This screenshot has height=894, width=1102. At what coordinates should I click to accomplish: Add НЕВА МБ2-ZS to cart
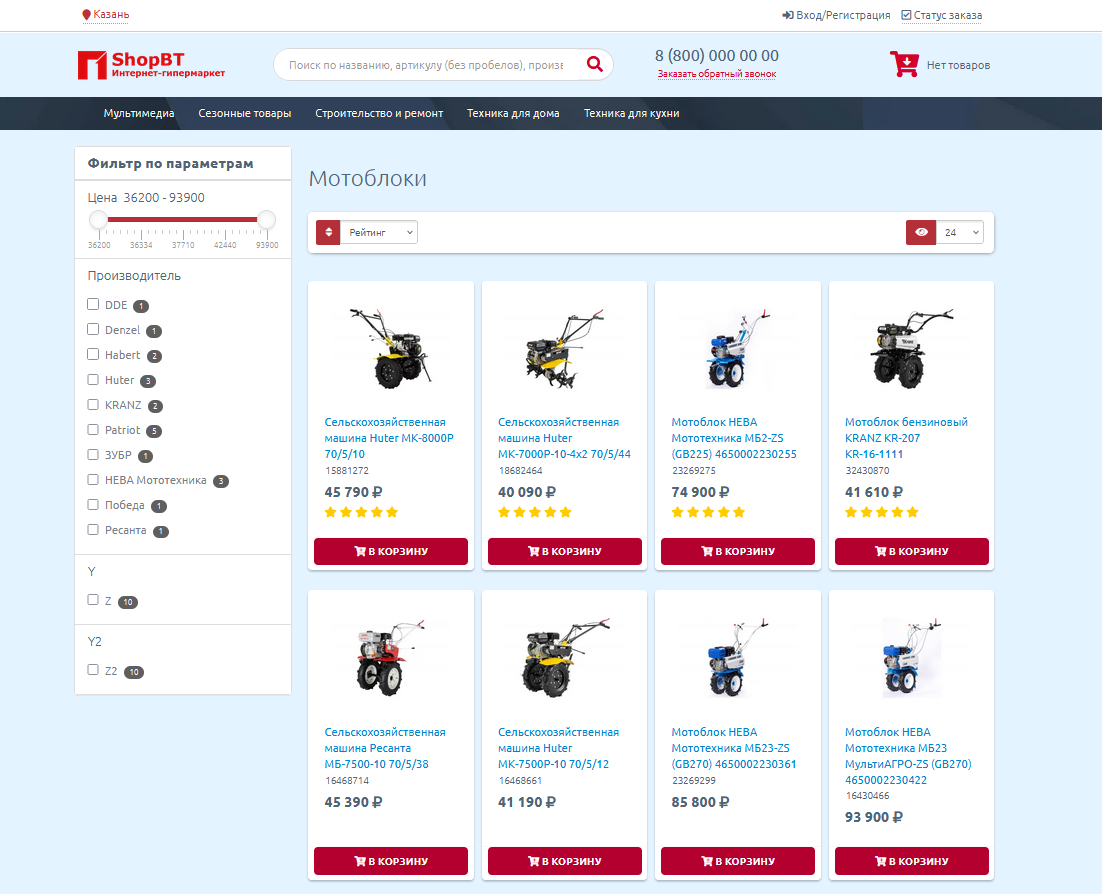pyautogui.click(x=738, y=552)
